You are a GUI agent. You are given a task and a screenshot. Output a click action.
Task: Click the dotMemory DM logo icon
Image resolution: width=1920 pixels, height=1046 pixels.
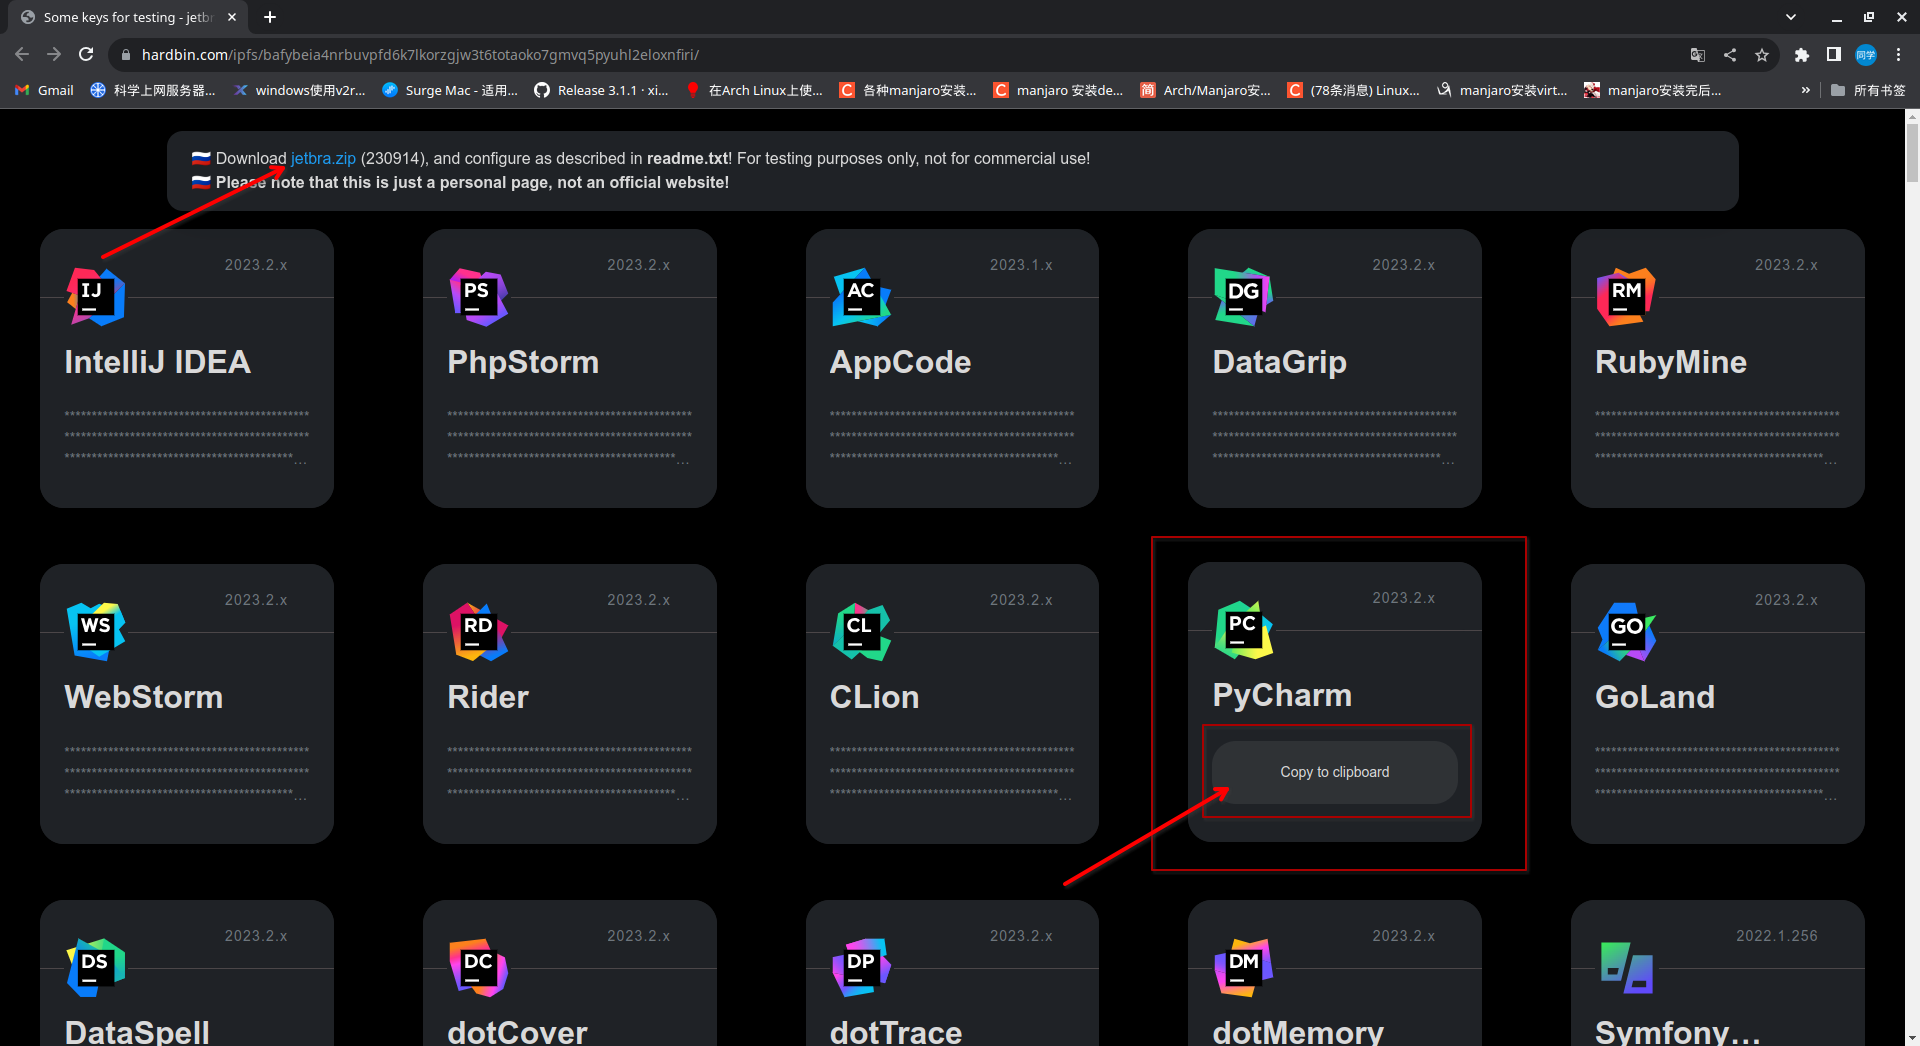coord(1244,968)
